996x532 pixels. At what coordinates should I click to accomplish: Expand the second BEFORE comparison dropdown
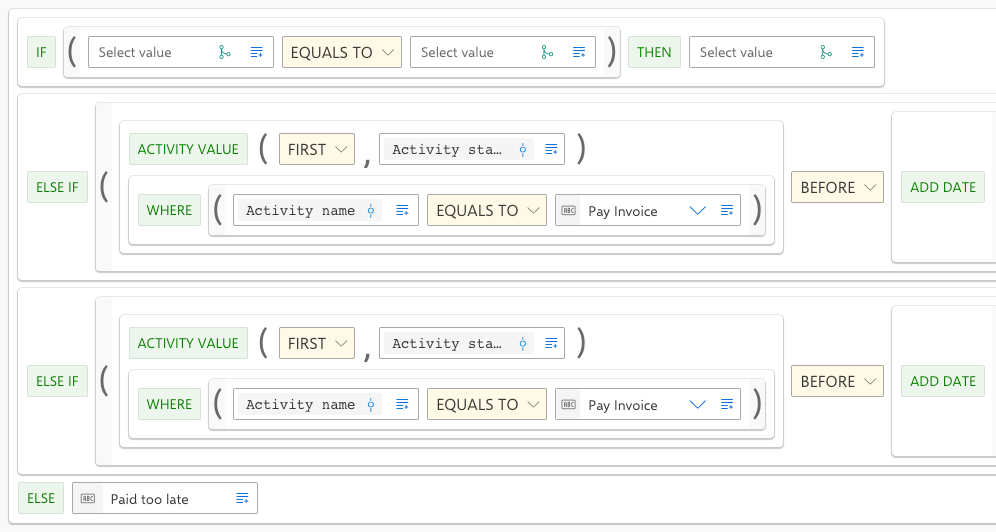coord(837,382)
